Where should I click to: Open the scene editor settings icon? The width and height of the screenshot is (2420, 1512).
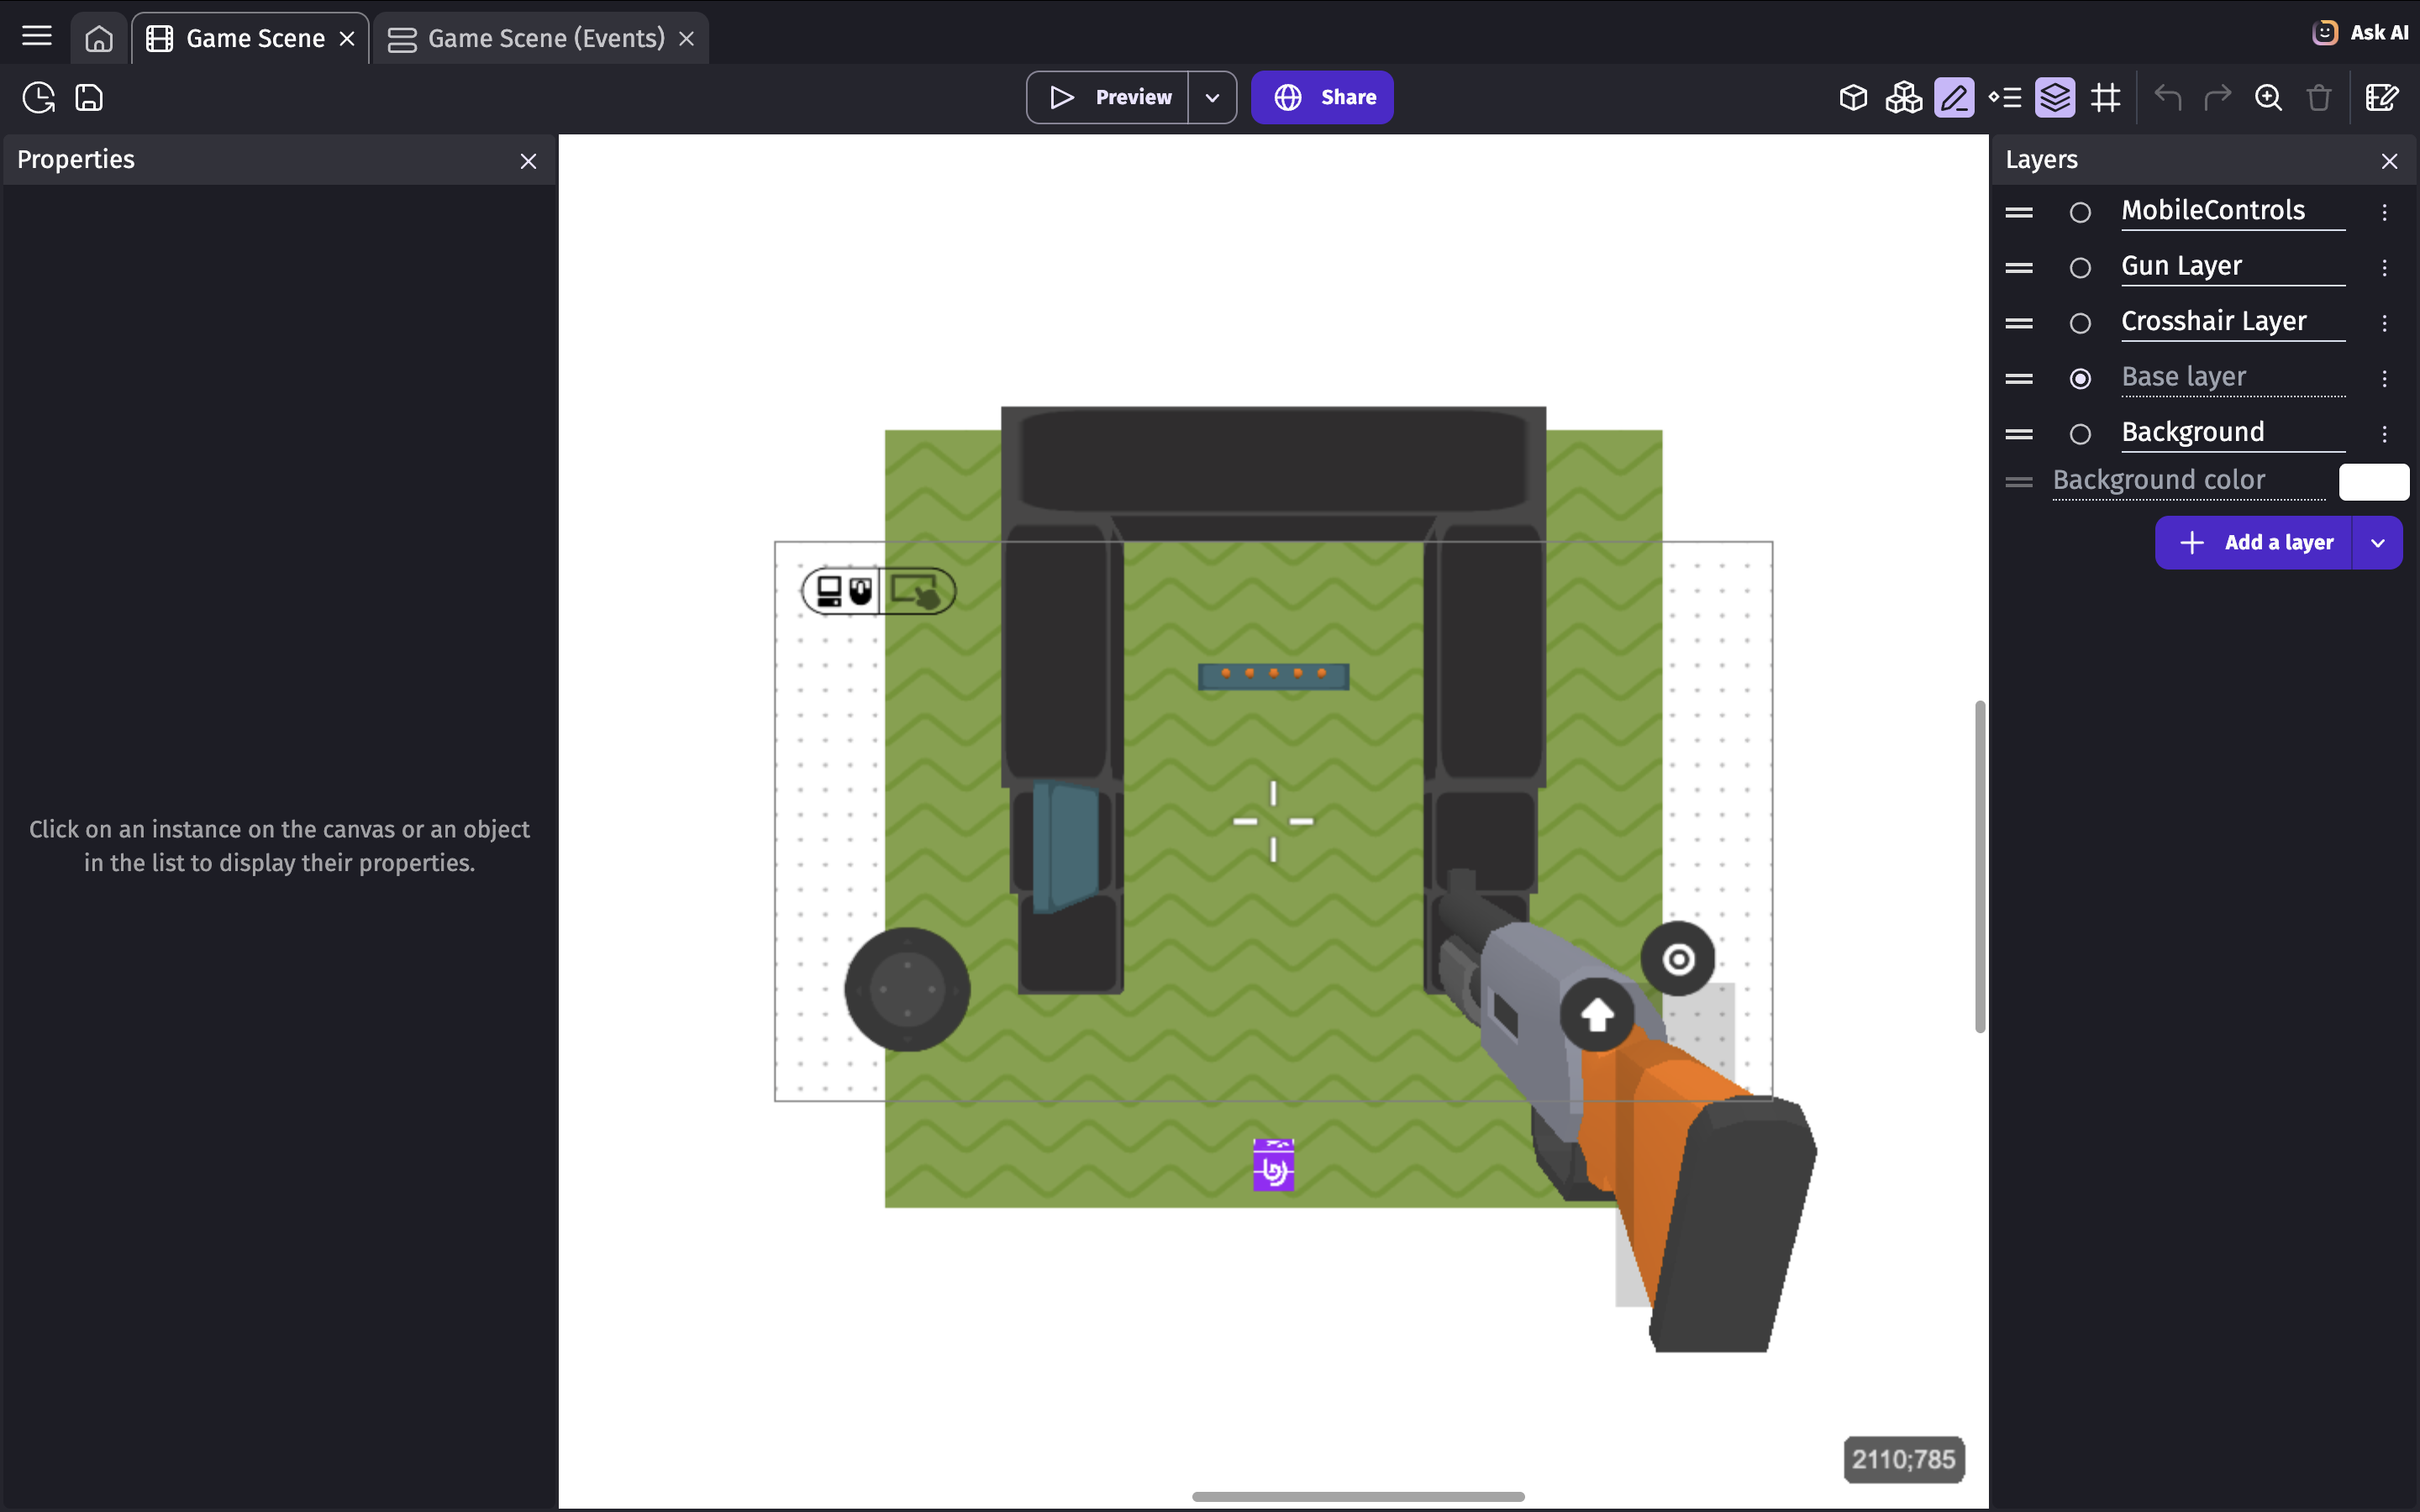click(x=2382, y=97)
